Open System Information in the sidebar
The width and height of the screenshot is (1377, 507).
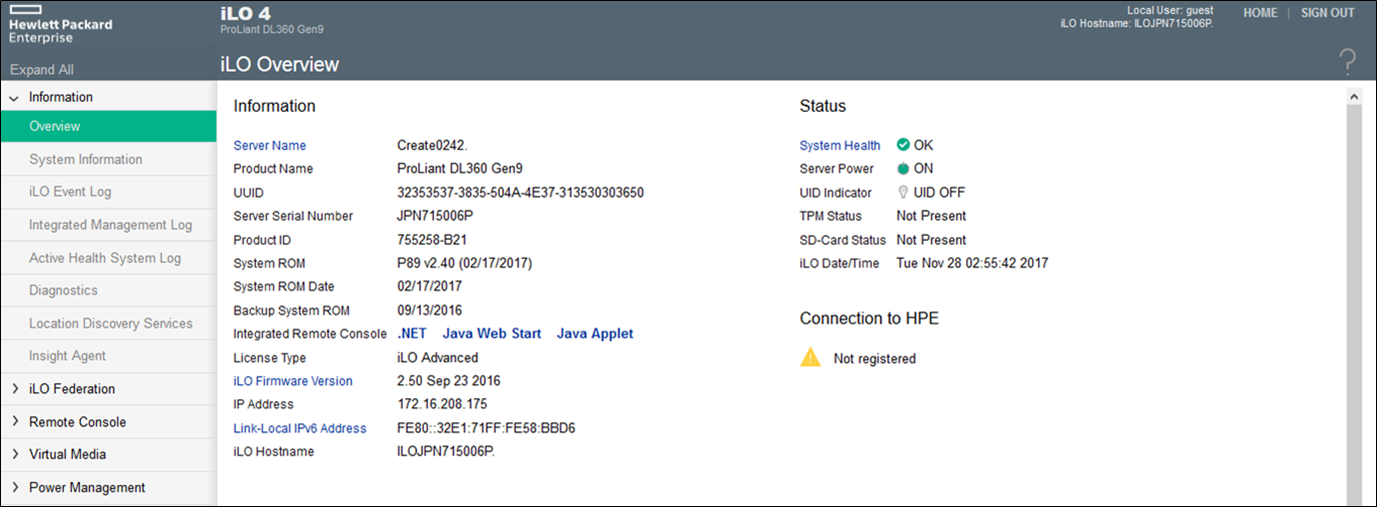[86, 160]
